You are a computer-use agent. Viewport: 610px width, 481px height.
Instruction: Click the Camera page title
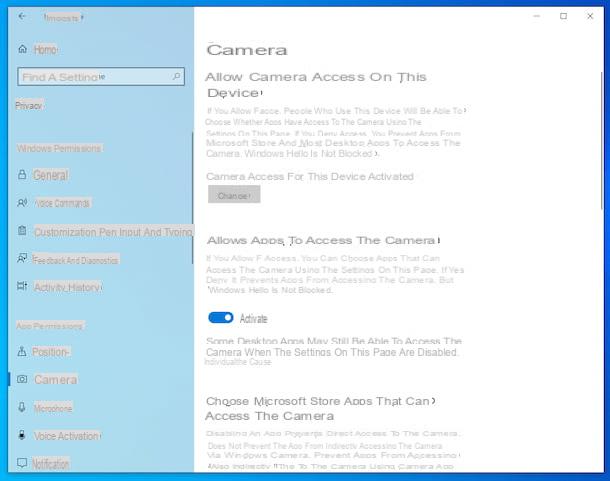coord(247,50)
